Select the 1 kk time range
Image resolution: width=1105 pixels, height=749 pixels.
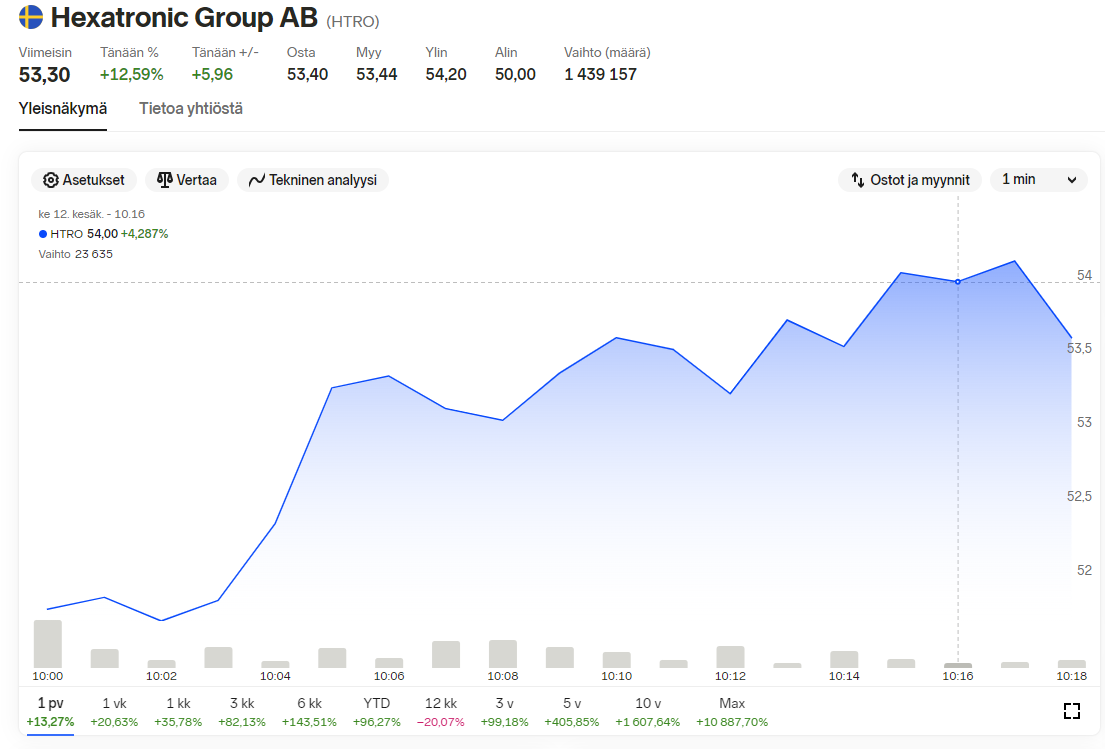coord(178,712)
